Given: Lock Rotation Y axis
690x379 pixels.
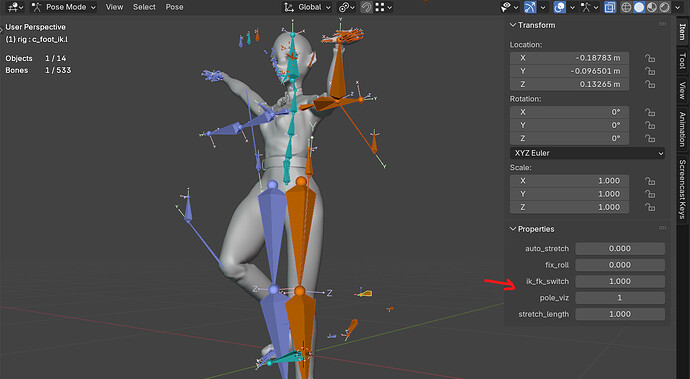Looking at the screenshot, I should [x=650, y=125].
